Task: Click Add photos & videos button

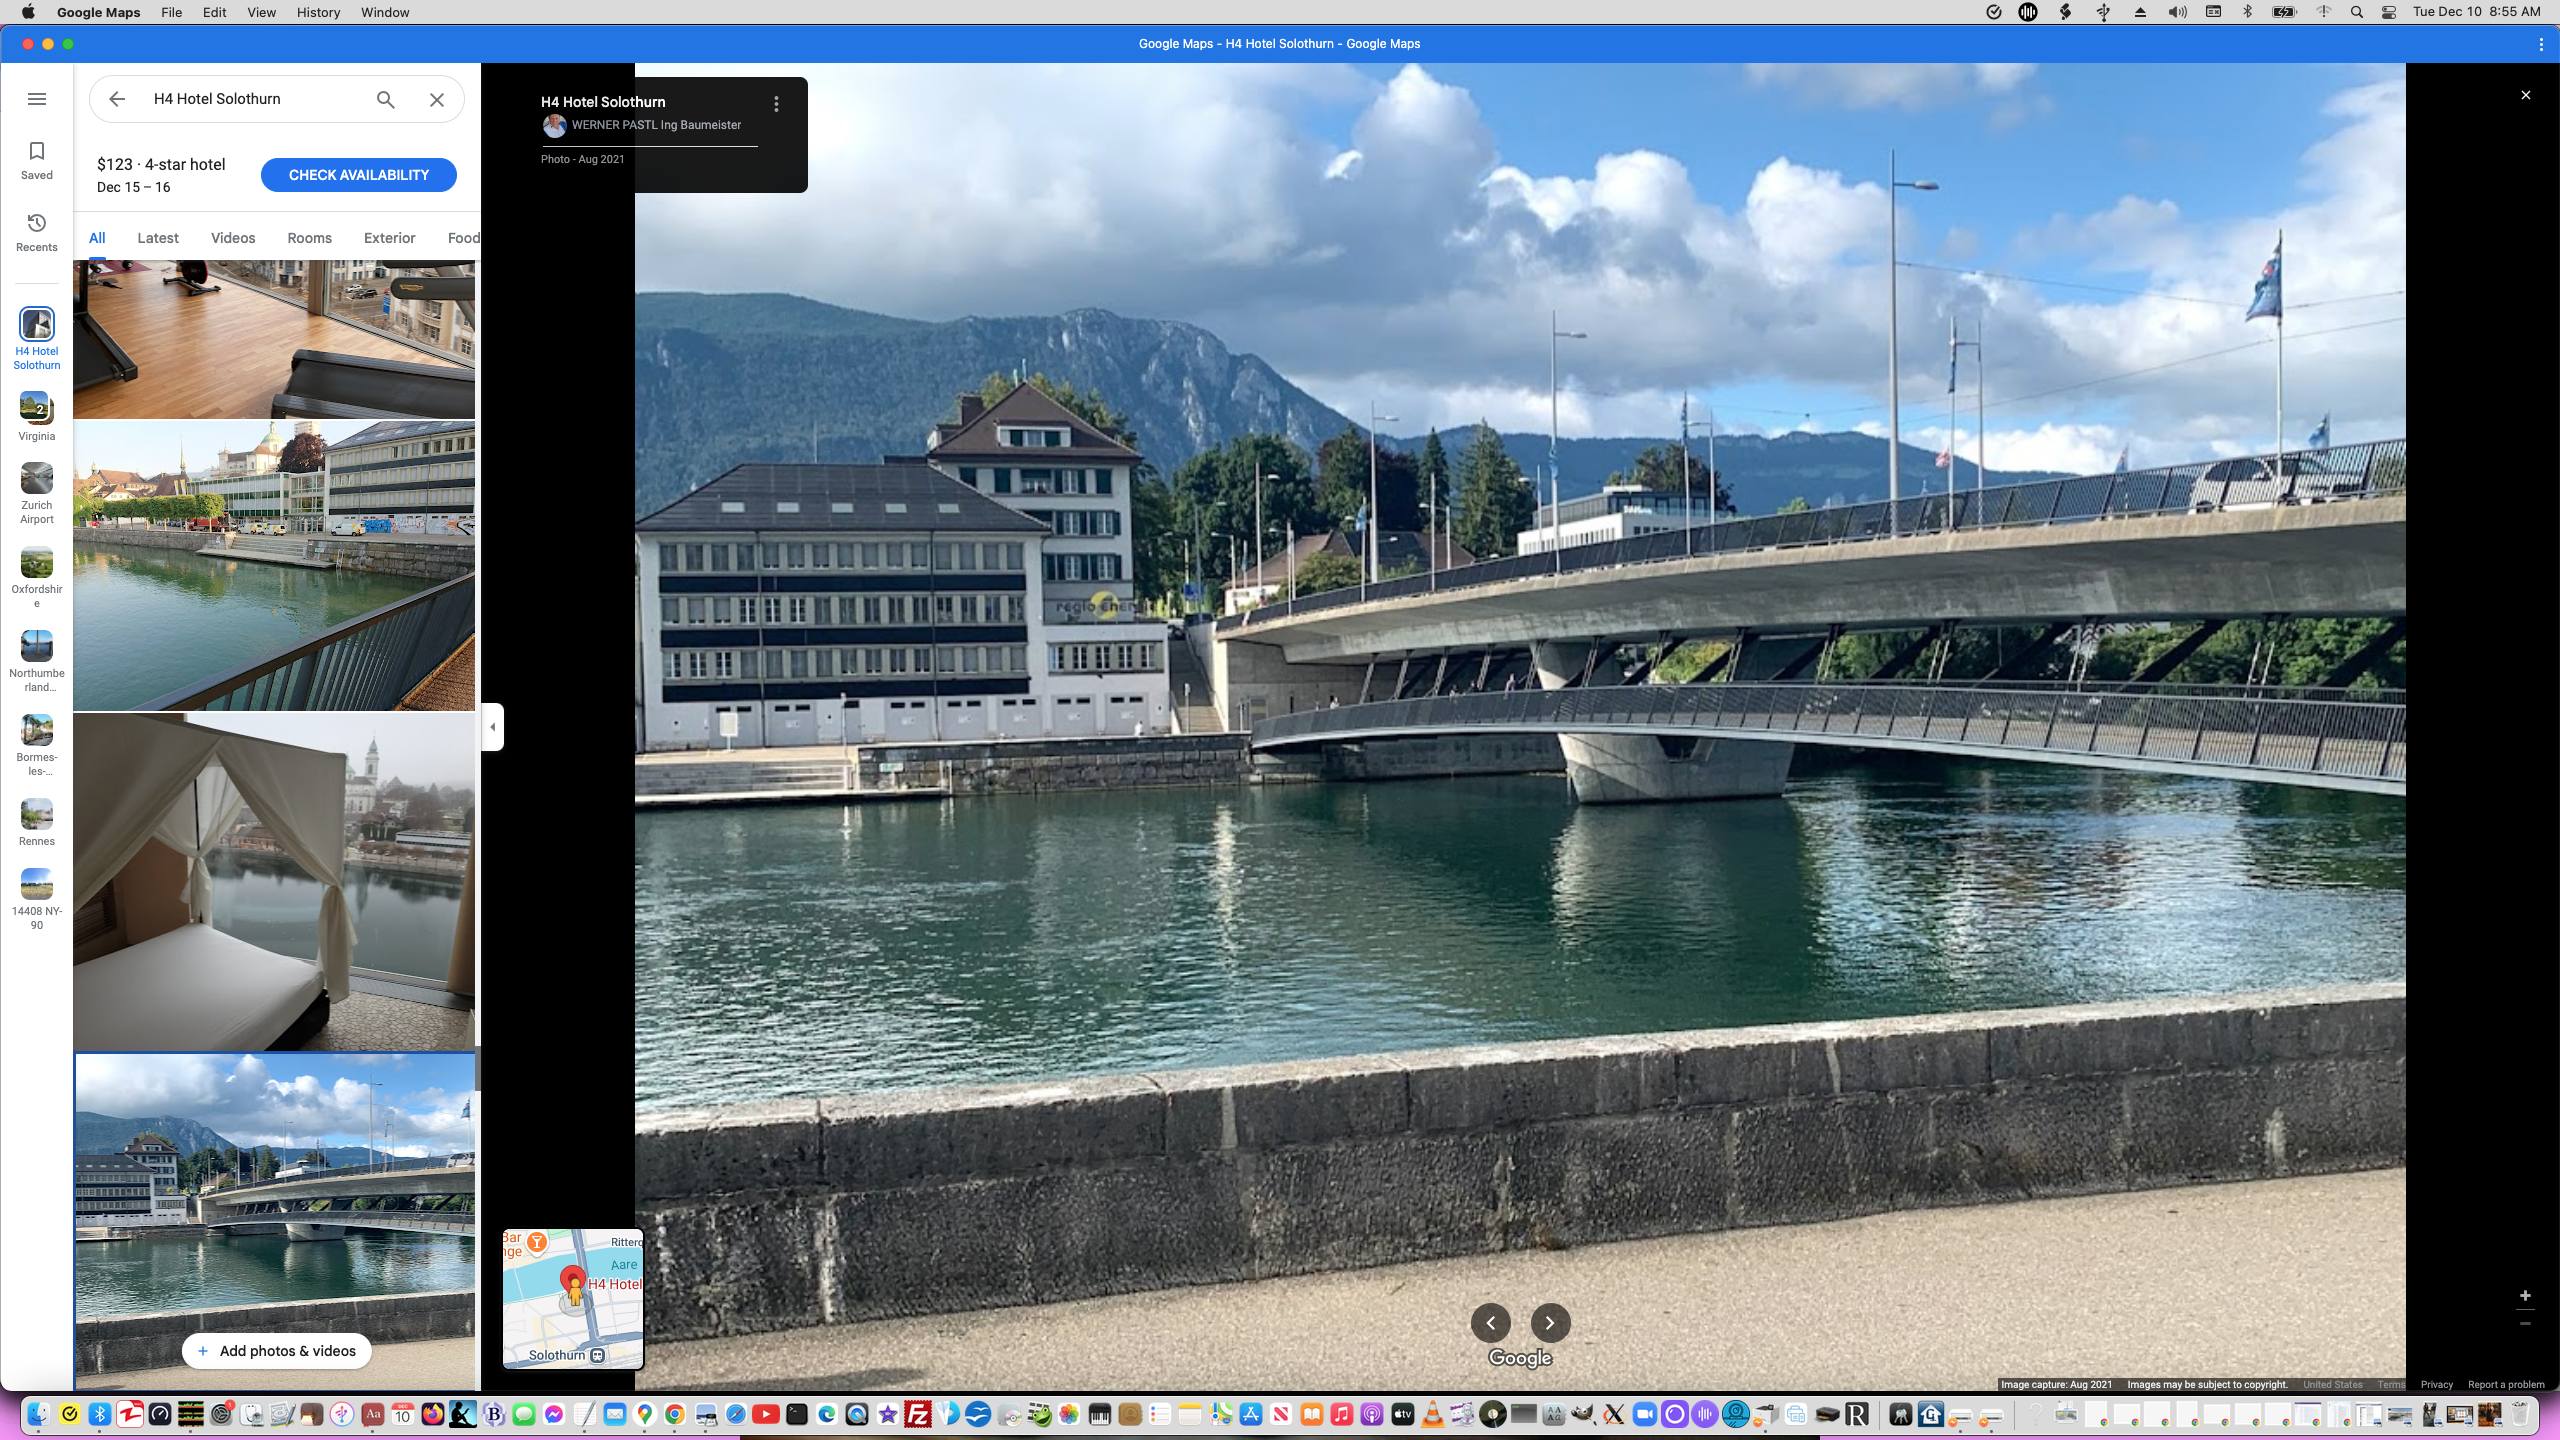Action: (276, 1351)
